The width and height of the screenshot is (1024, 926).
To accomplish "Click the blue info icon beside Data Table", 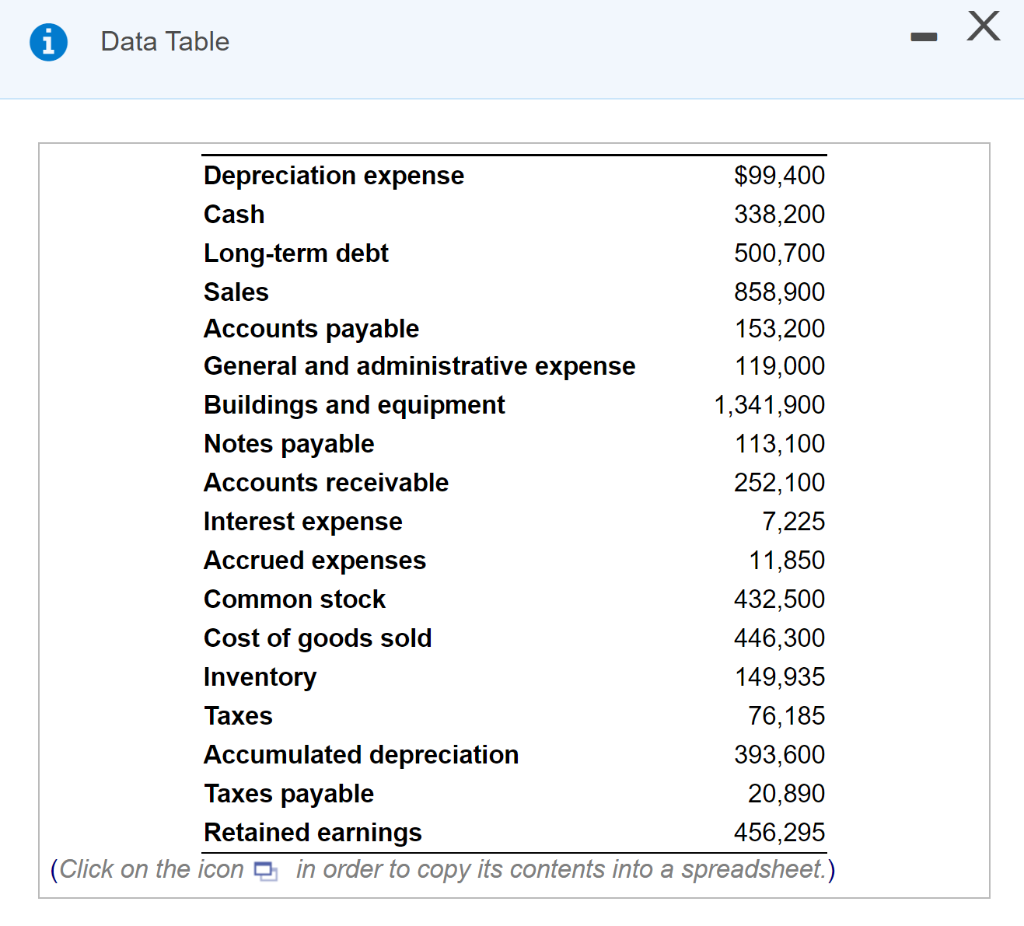I will [x=44, y=42].
